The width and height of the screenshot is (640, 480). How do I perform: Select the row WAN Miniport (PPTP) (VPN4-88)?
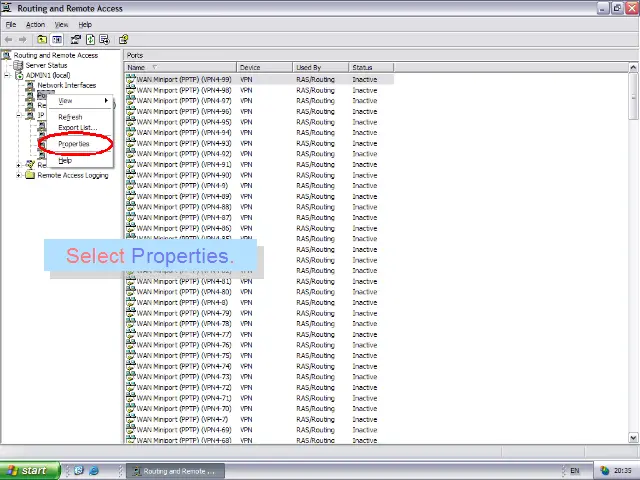[260, 207]
